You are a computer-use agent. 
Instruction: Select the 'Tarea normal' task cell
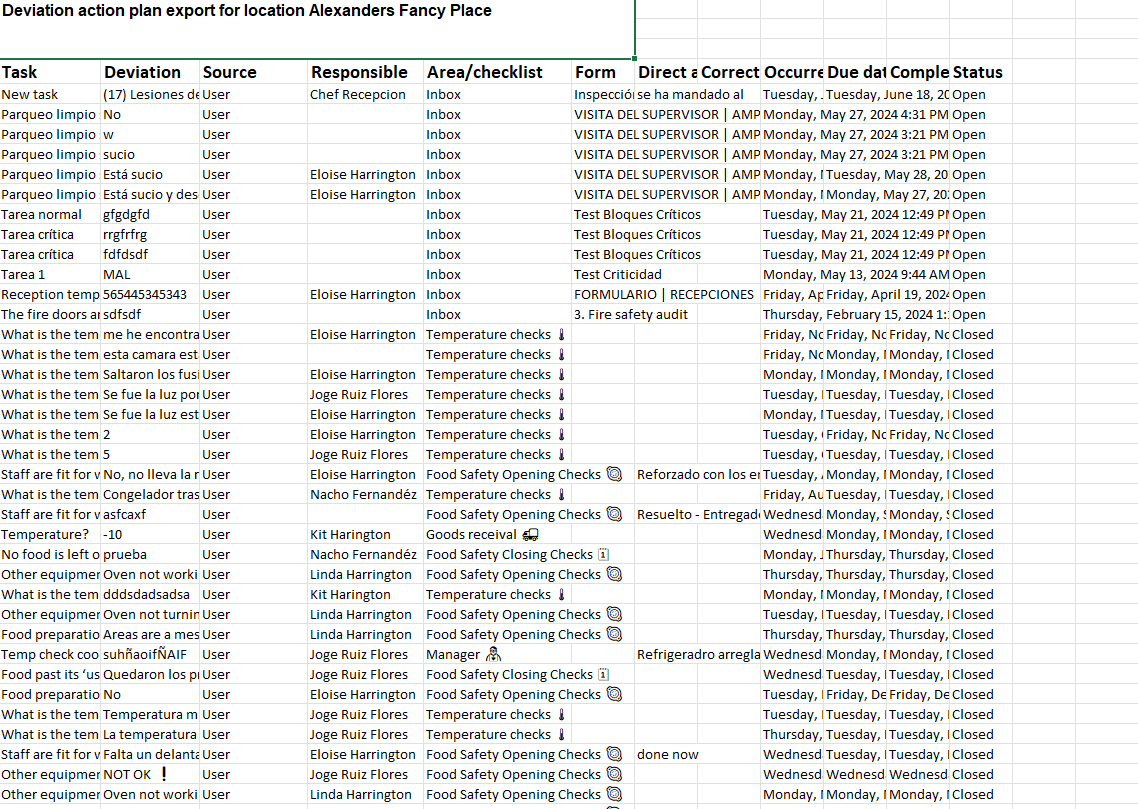click(x=50, y=215)
